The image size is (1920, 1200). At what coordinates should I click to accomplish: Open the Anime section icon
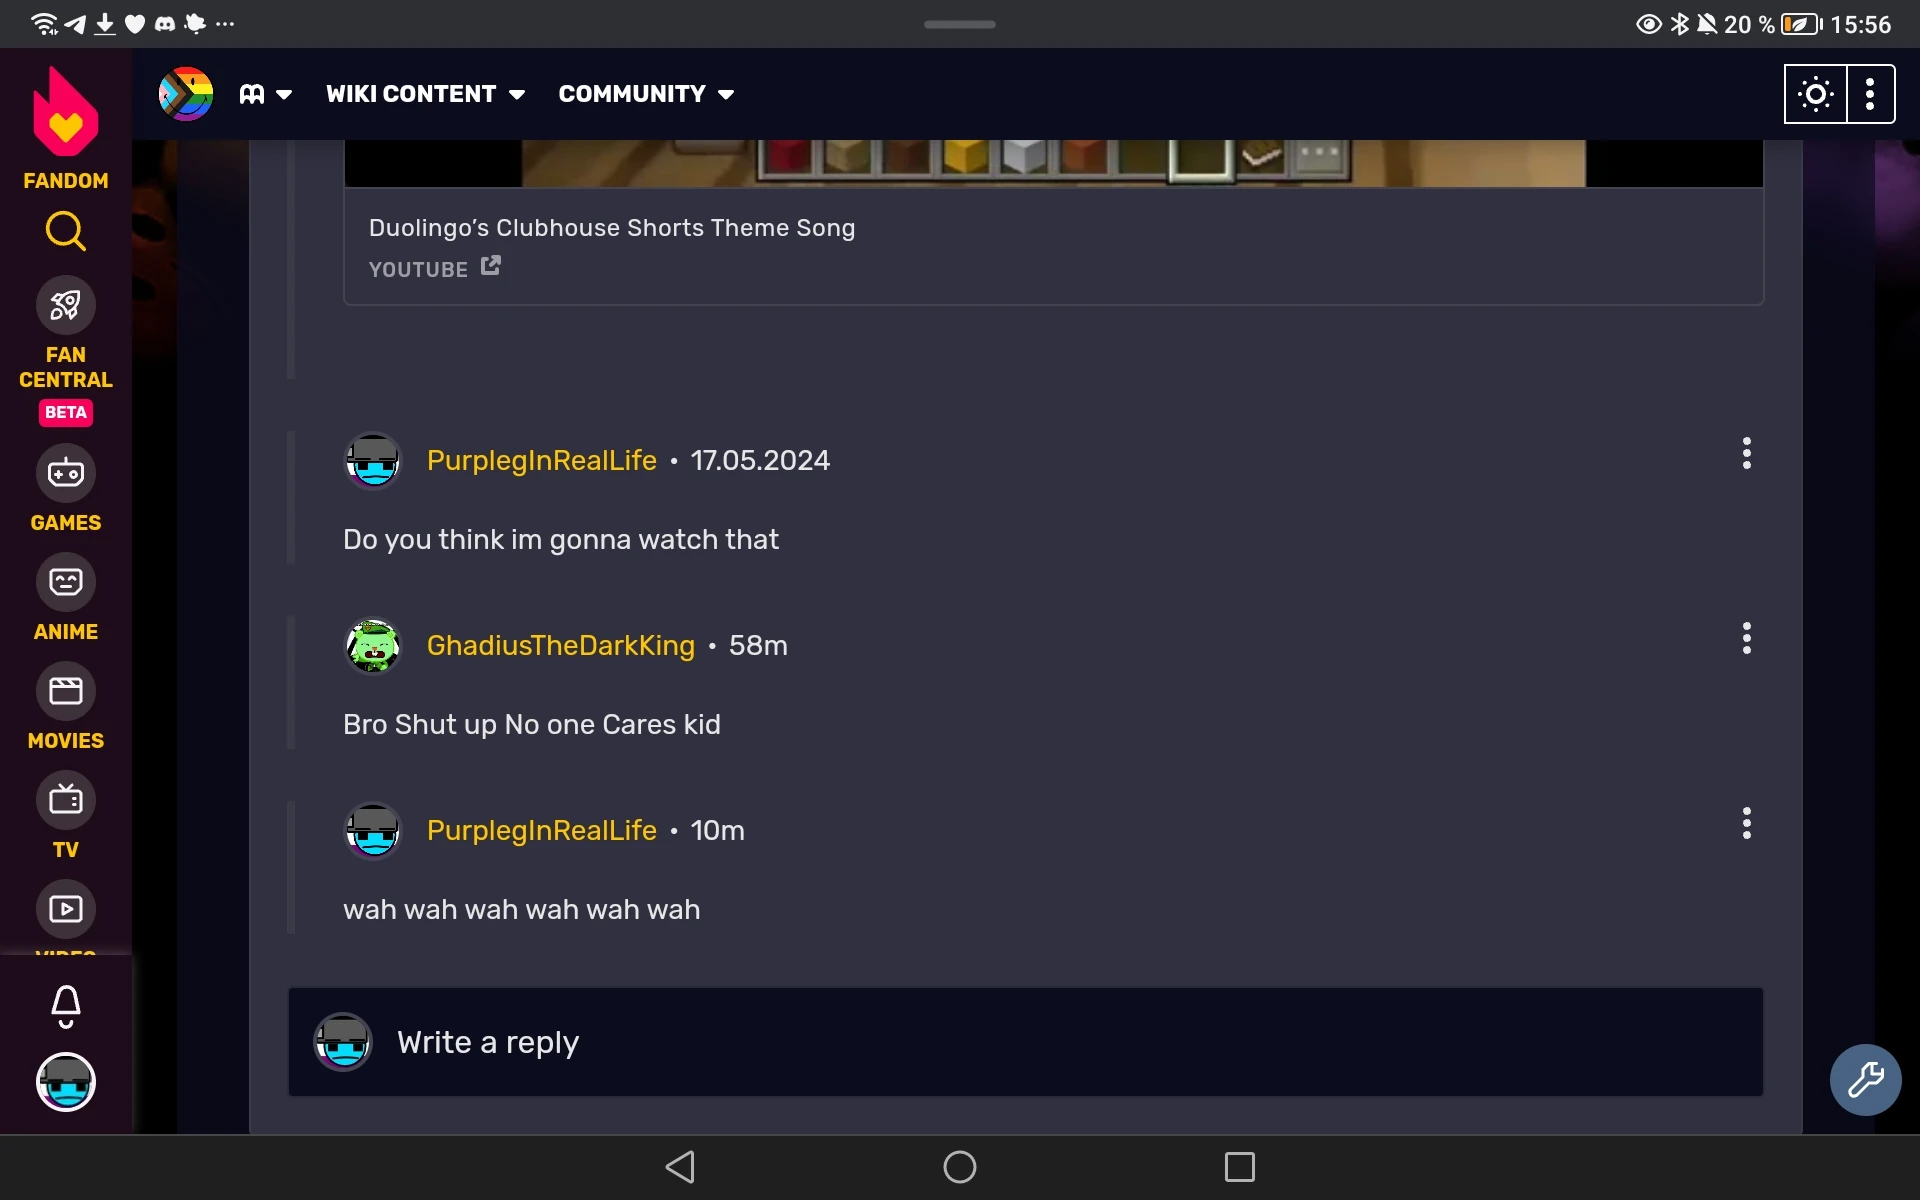(x=66, y=582)
